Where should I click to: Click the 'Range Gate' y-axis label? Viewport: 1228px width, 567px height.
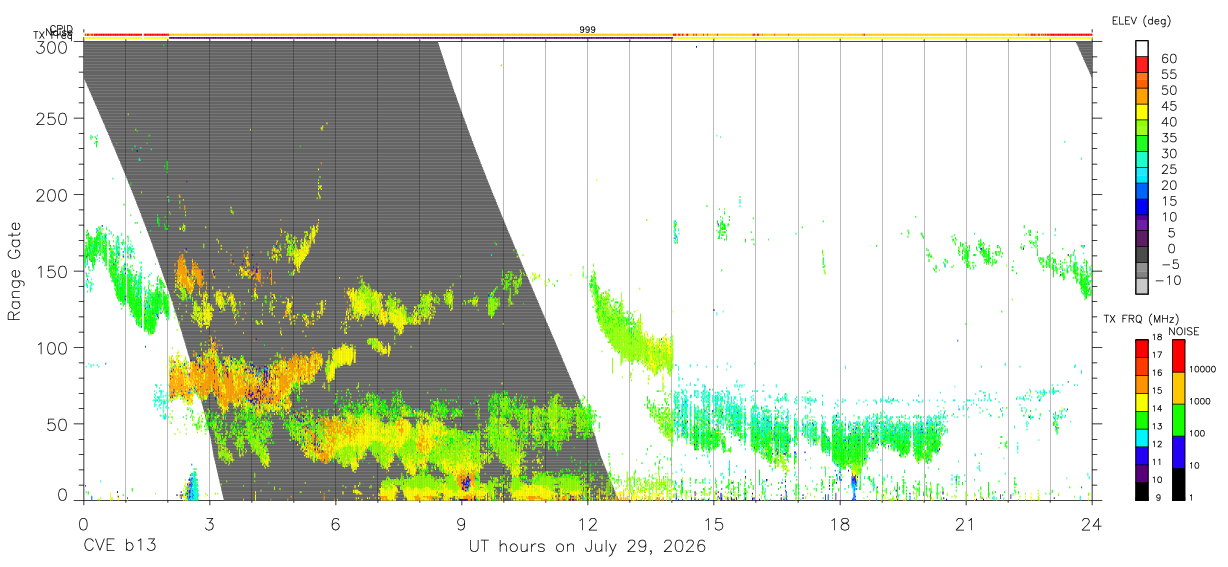pos(15,271)
